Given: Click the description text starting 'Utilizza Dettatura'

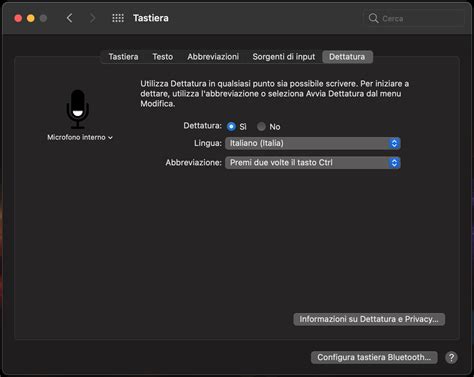Looking at the screenshot, I should click(x=275, y=93).
